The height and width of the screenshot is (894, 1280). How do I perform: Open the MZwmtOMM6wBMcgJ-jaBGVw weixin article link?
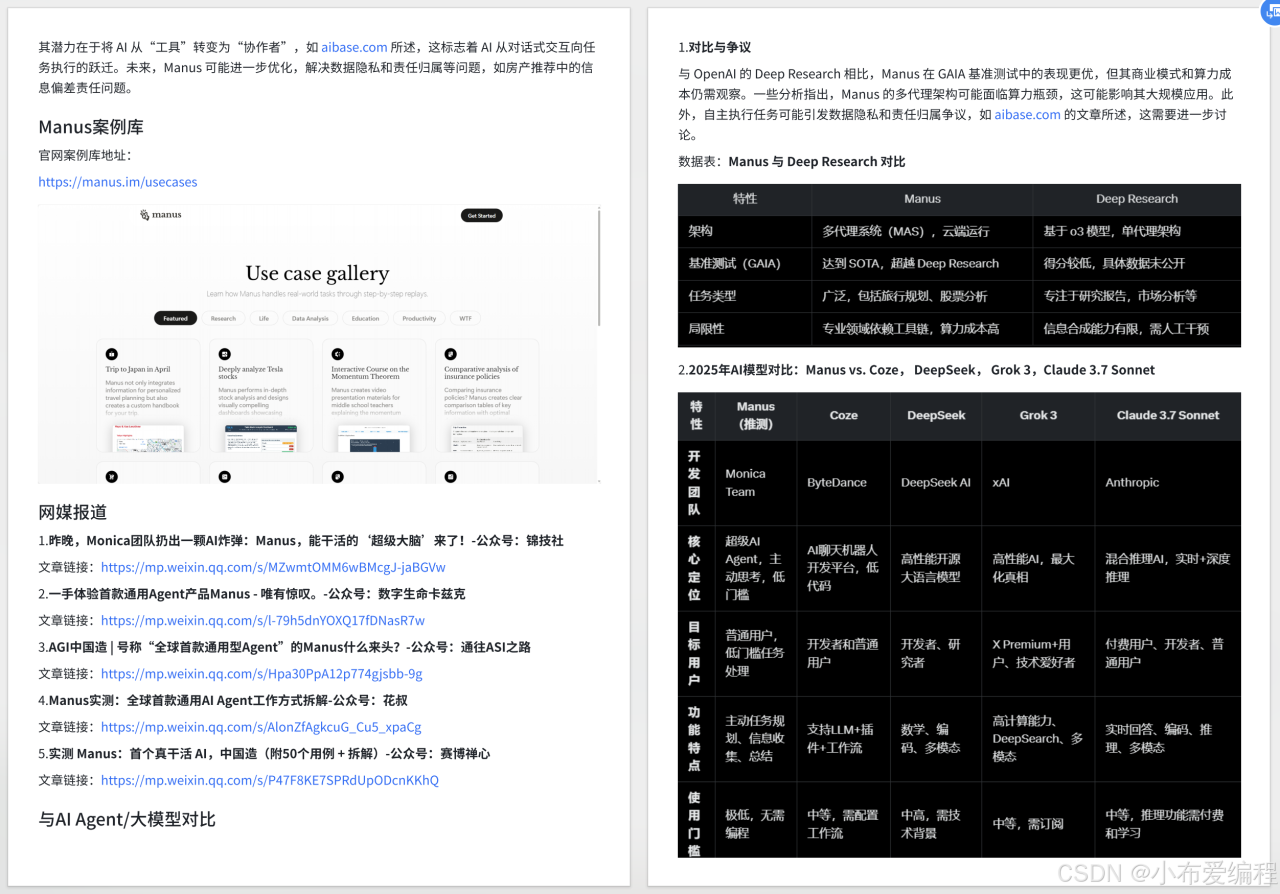coord(273,567)
